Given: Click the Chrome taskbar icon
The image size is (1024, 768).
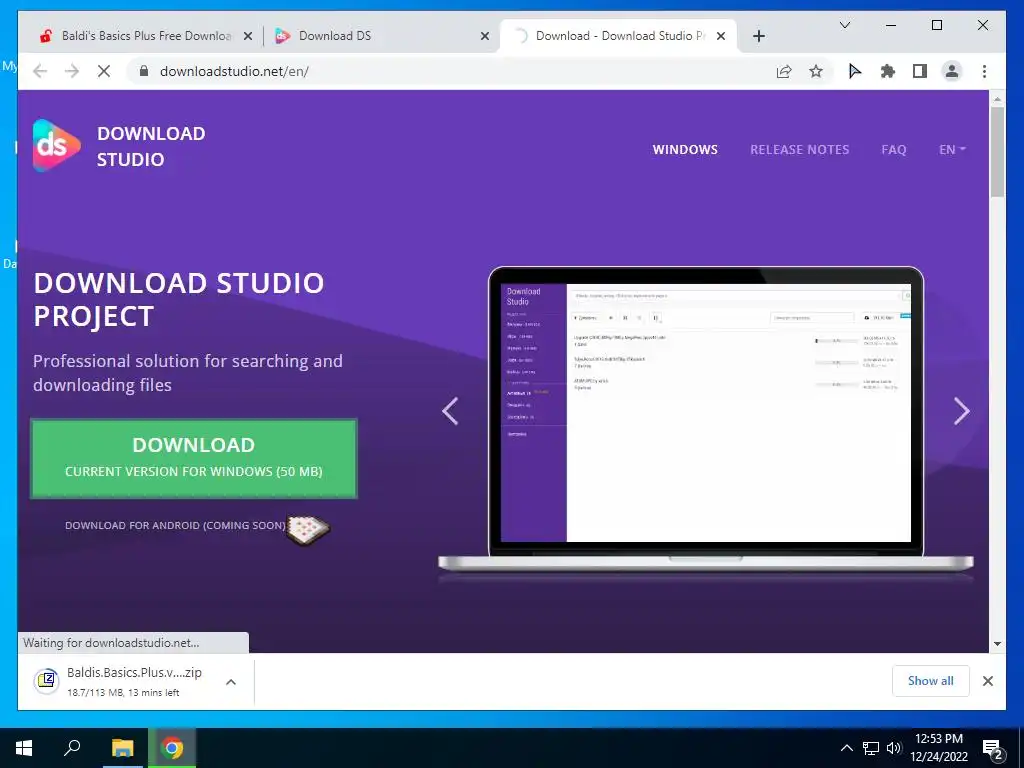Looking at the screenshot, I should click(x=172, y=748).
